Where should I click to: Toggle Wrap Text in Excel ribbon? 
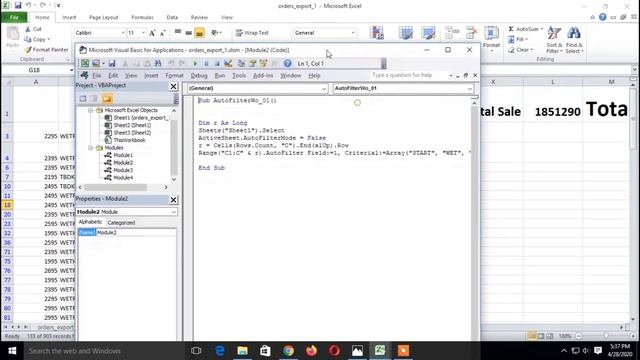(x=252, y=33)
